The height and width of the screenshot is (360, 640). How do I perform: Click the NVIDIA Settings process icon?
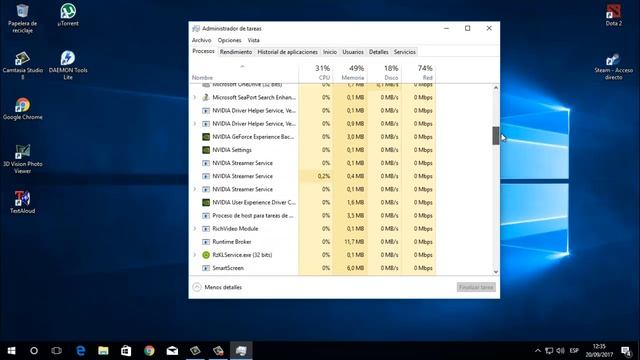point(206,150)
